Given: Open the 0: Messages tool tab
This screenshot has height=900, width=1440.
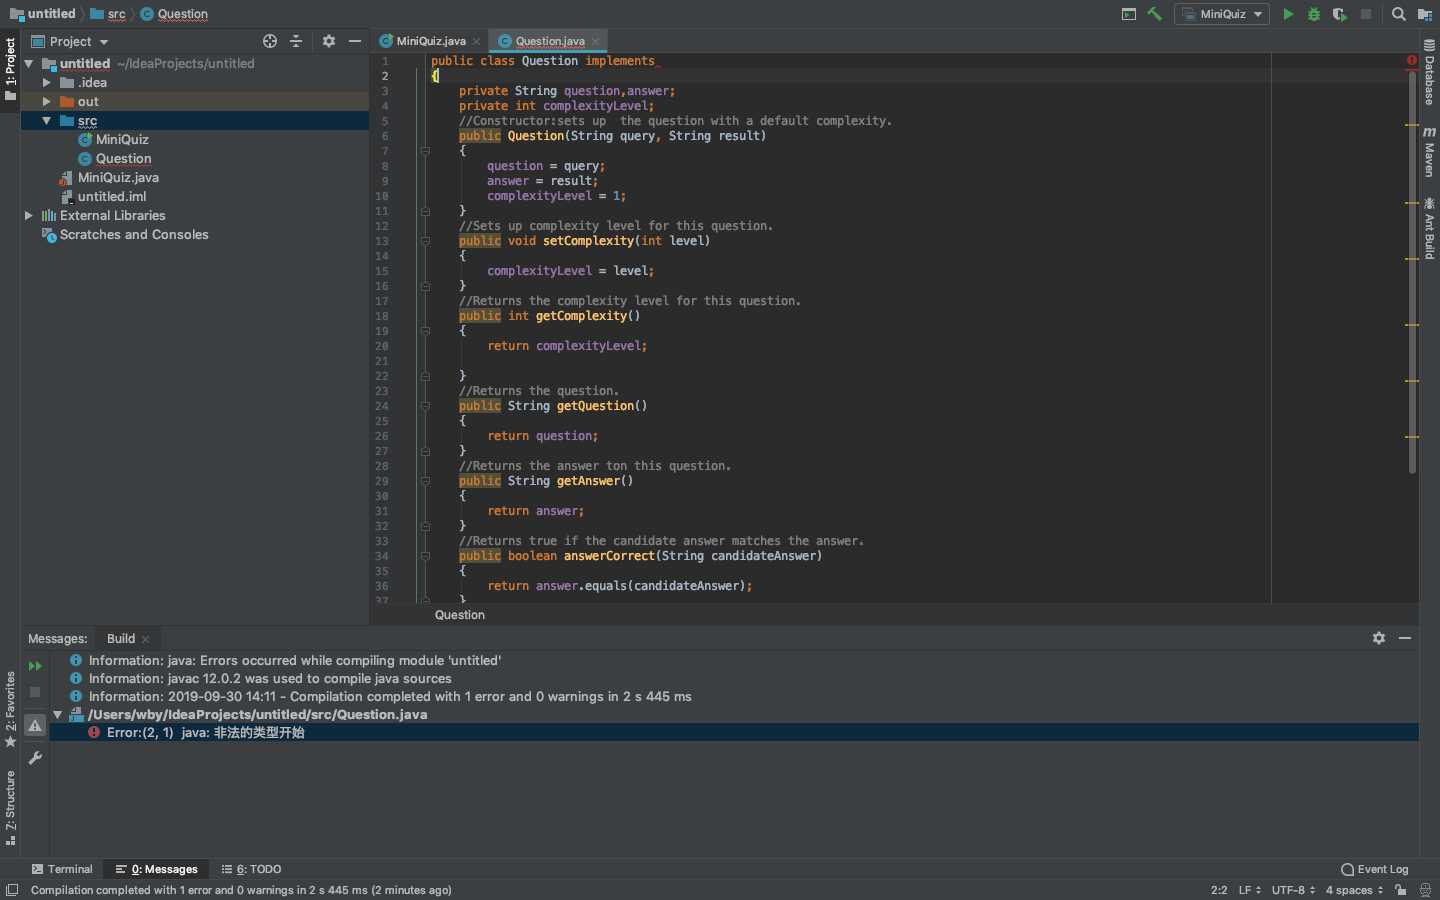Looking at the screenshot, I should click(157, 869).
